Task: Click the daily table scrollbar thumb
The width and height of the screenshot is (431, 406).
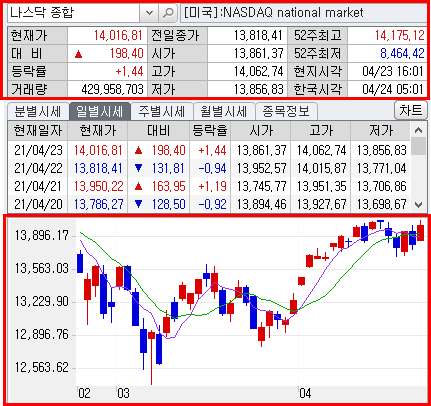Action: (419, 146)
